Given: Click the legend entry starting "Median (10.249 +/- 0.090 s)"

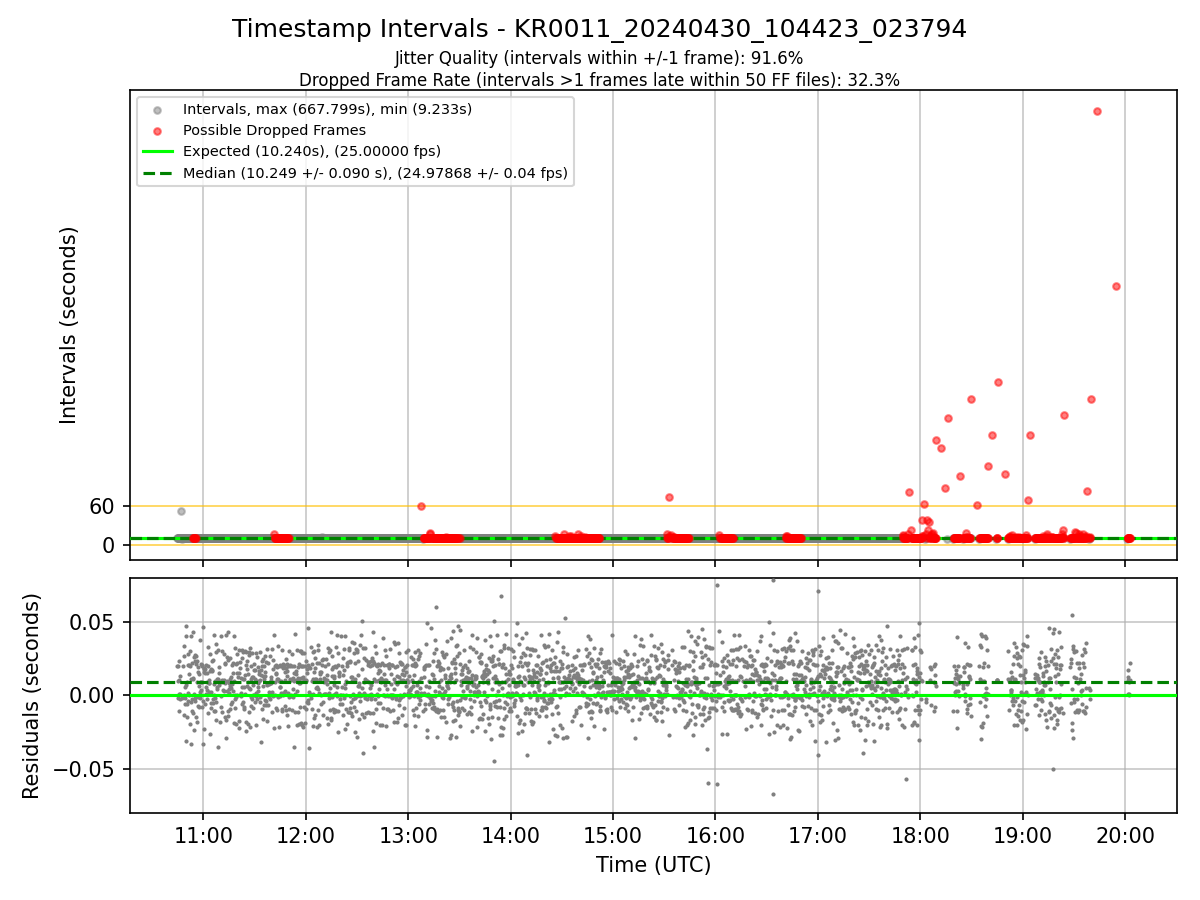Looking at the screenshot, I should pyautogui.click(x=375, y=173).
